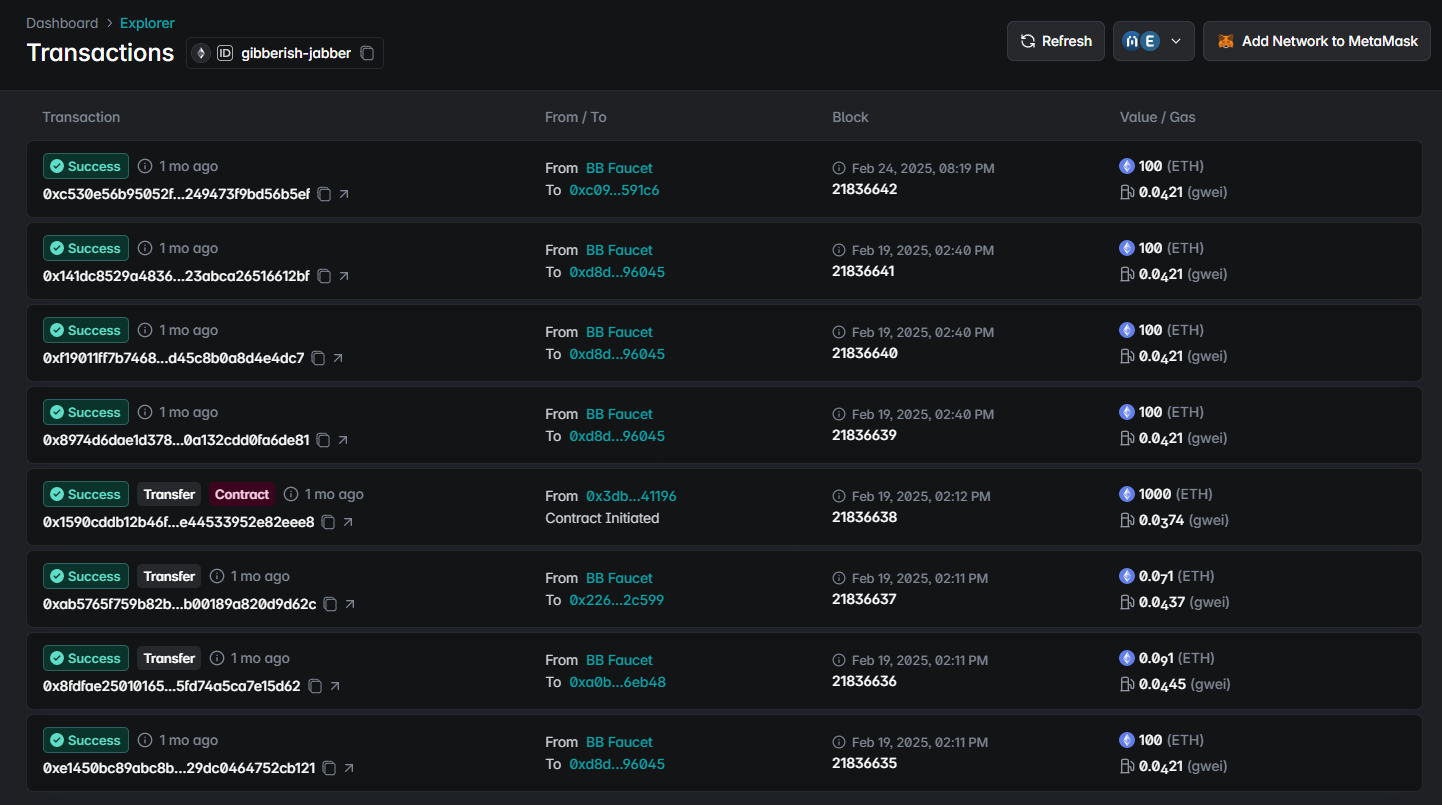Click Add Network to MetaMask
Image resolution: width=1442 pixels, height=805 pixels.
click(x=1316, y=41)
